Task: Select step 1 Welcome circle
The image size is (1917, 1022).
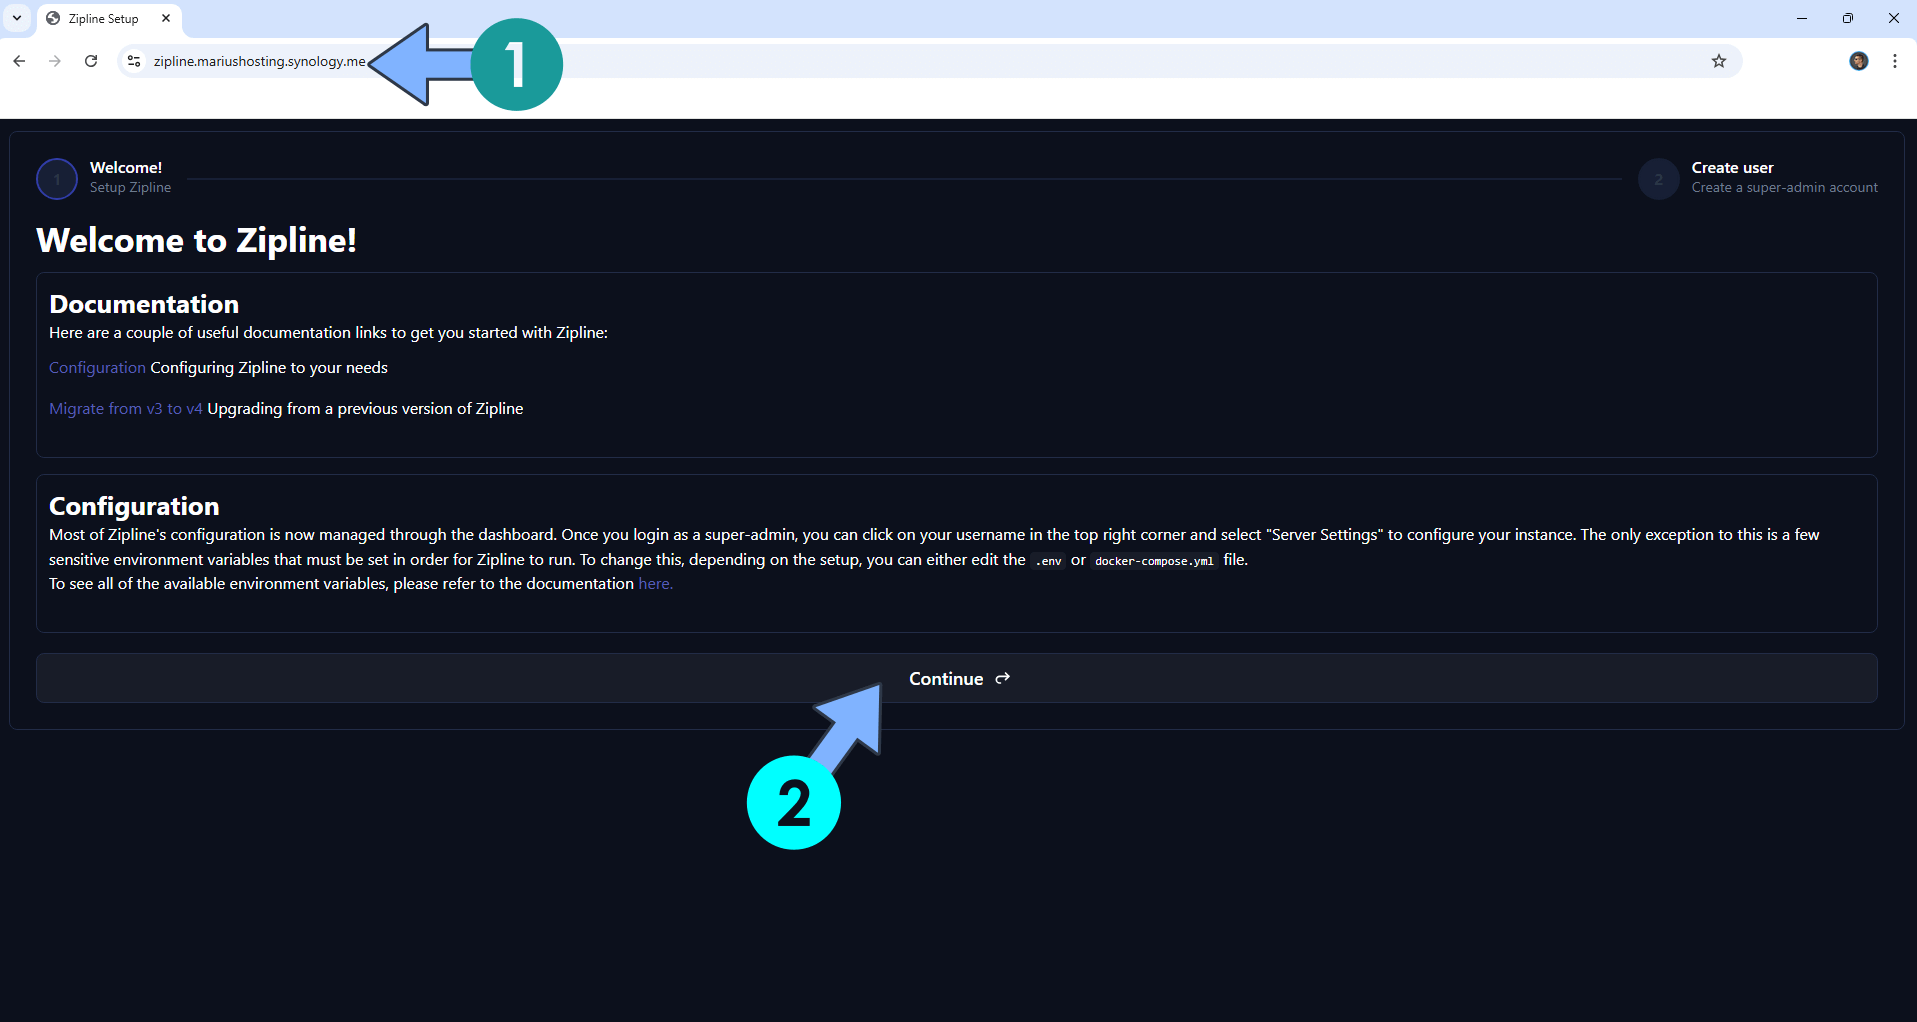Action: tap(57, 179)
